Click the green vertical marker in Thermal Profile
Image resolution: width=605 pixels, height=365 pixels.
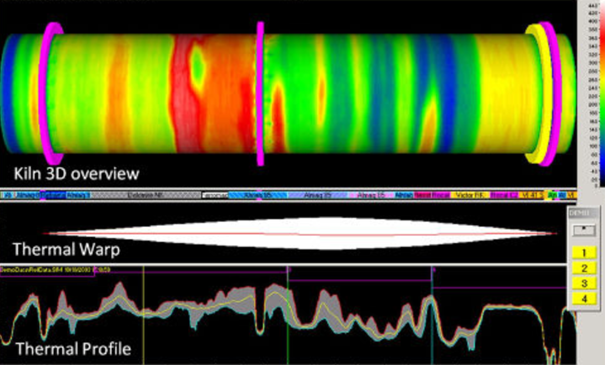coord(287,315)
